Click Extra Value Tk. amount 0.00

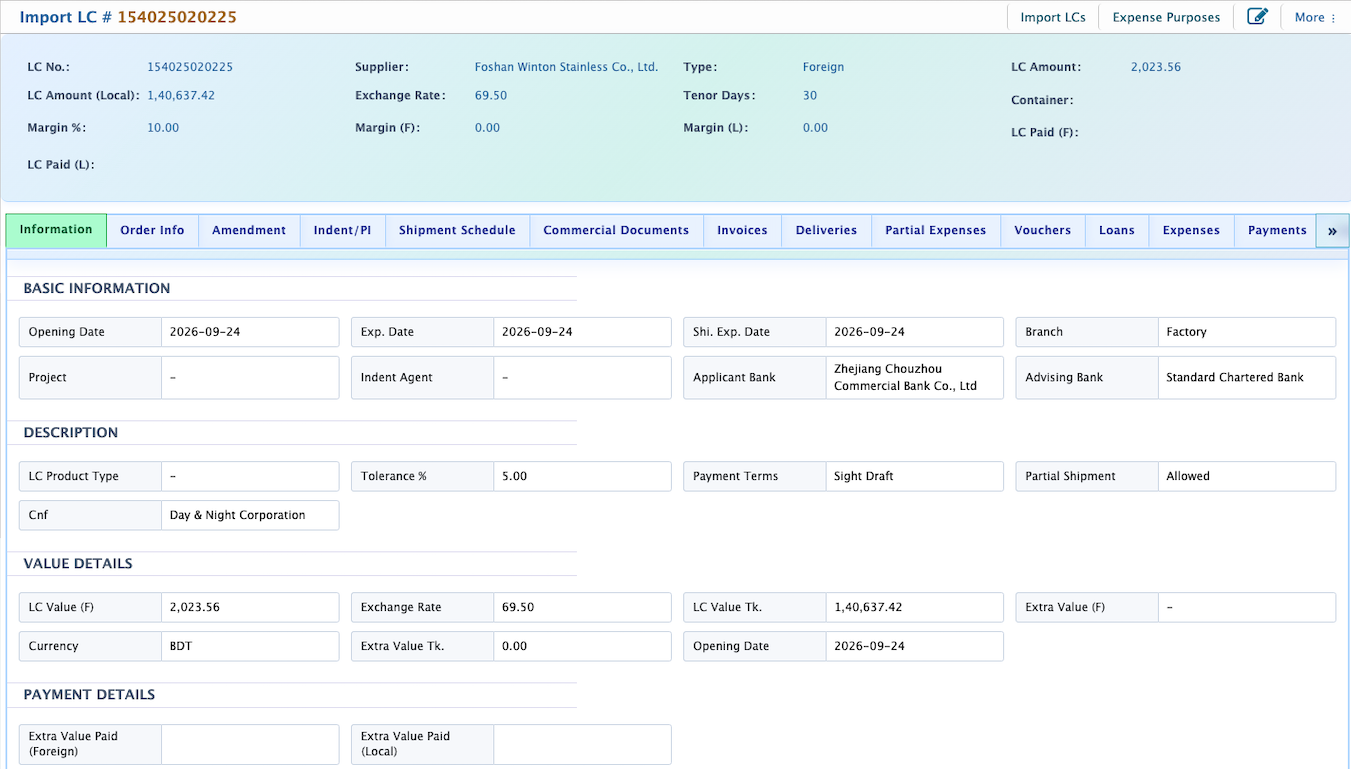coord(582,646)
